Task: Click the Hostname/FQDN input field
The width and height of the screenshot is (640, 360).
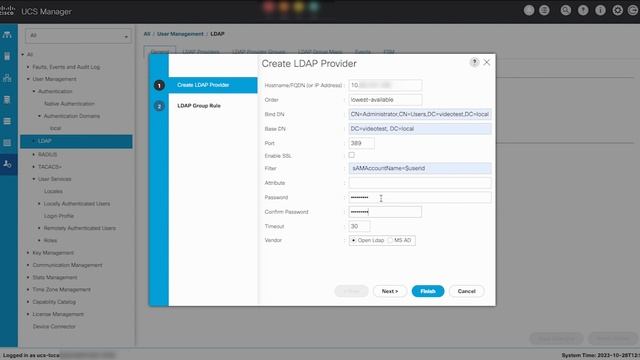Action: (x=385, y=85)
